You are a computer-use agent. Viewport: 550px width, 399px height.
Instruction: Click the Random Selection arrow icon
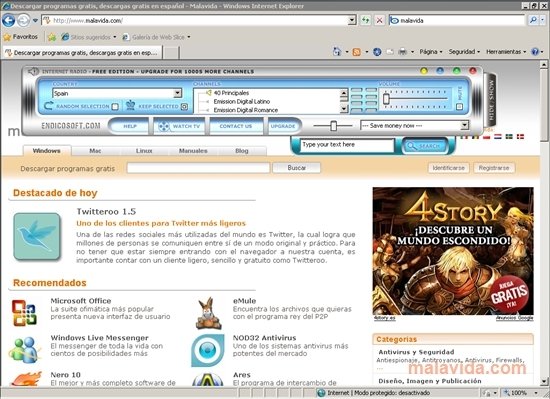click(x=48, y=106)
